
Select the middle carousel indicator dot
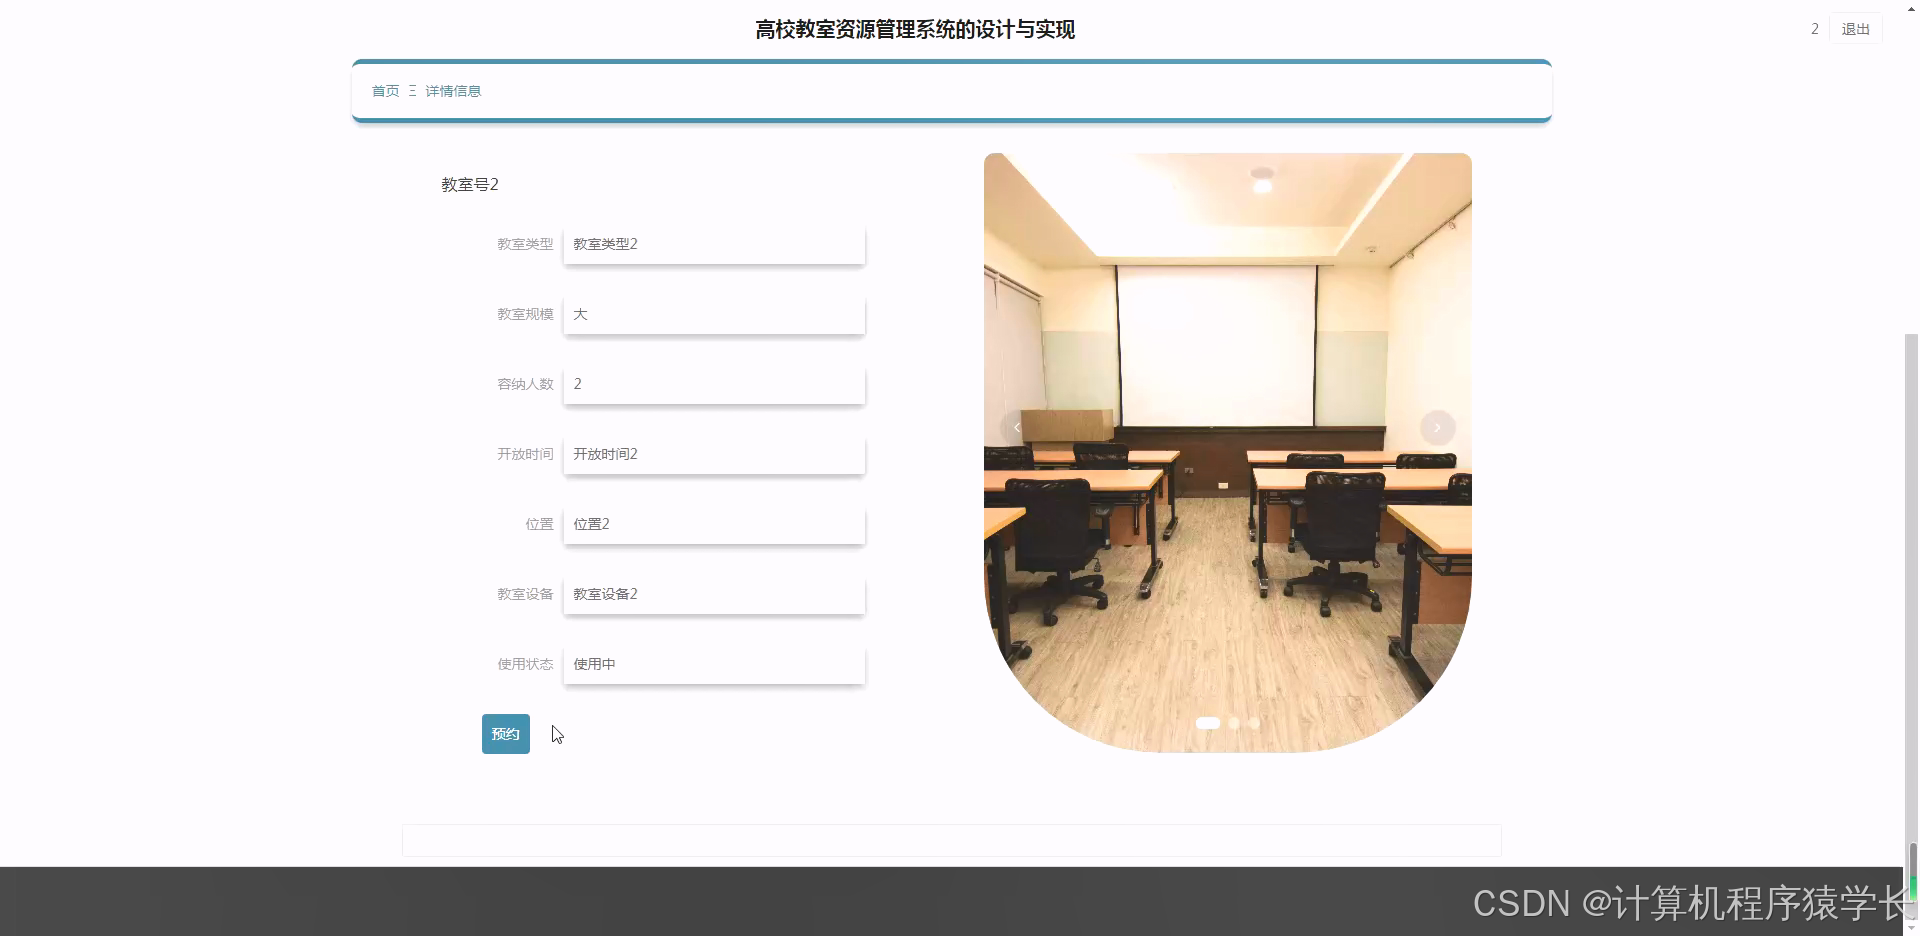[x=1234, y=723]
